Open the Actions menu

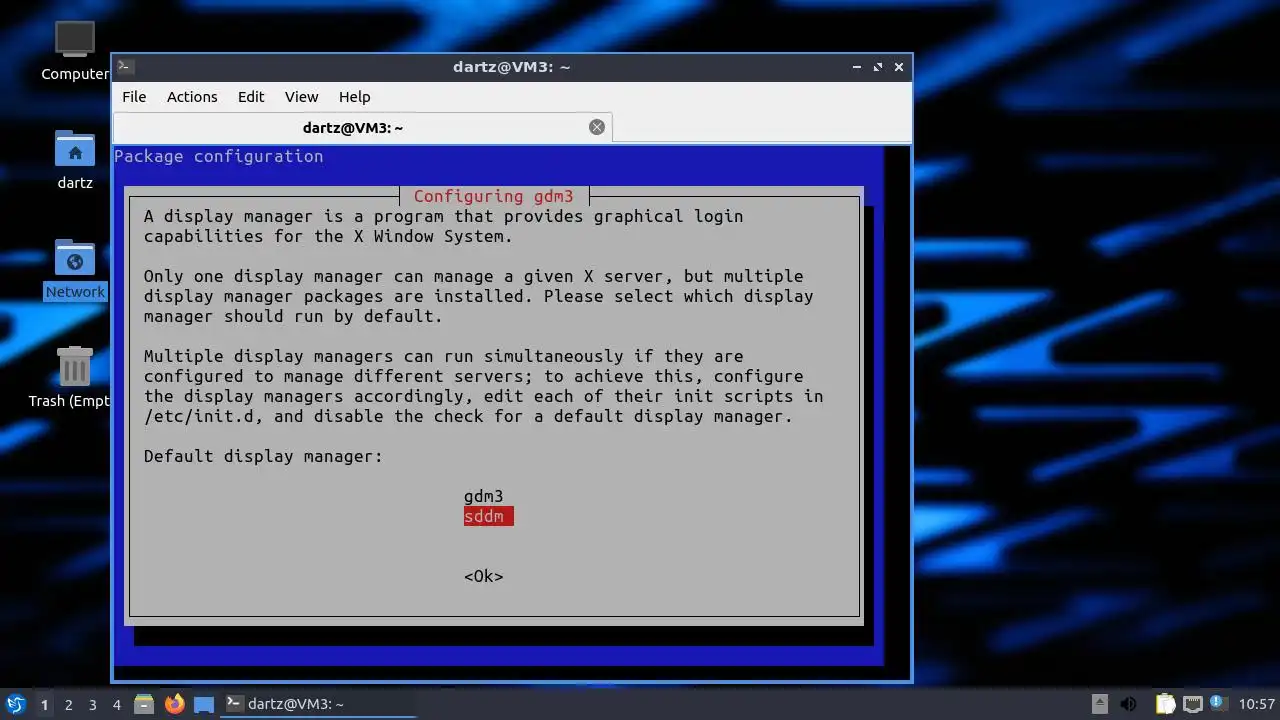tap(192, 97)
